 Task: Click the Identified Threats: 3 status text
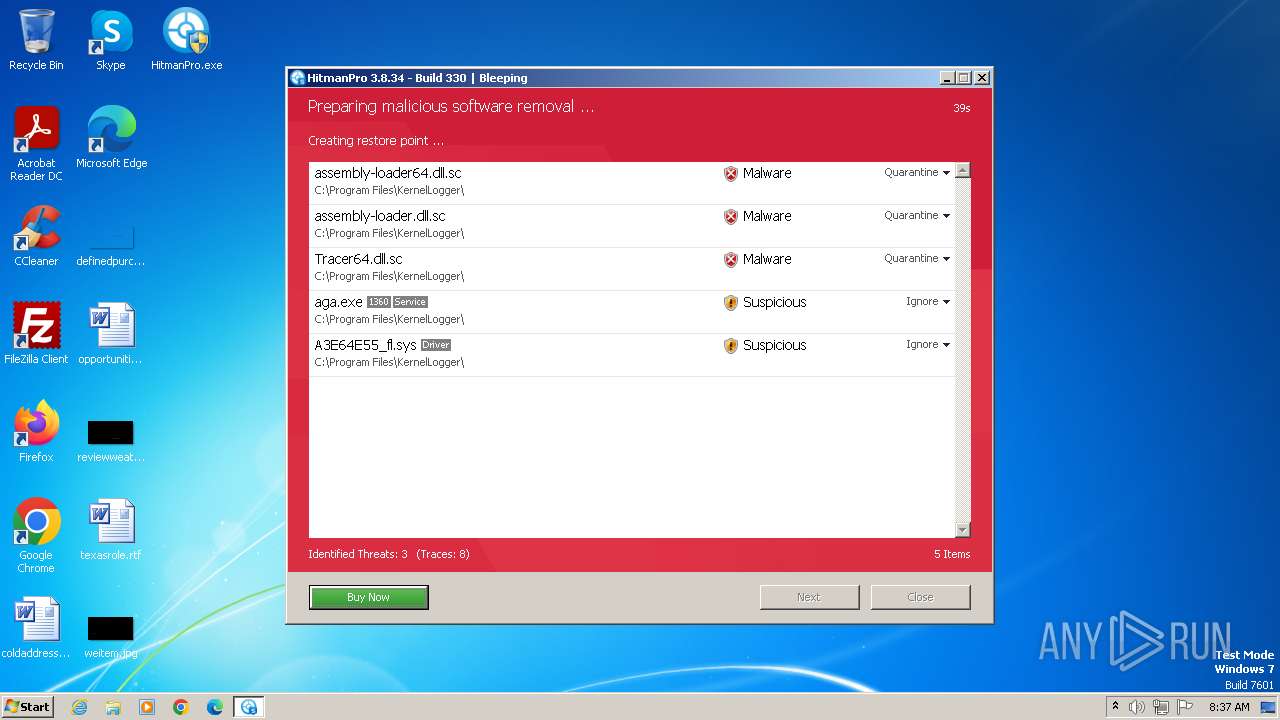coord(358,554)
